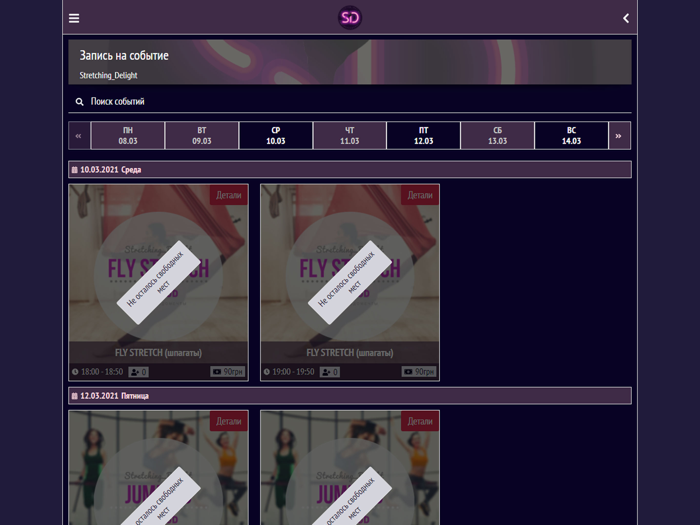
Task: Open the first Friday JUMP class card
Action: 158,468
